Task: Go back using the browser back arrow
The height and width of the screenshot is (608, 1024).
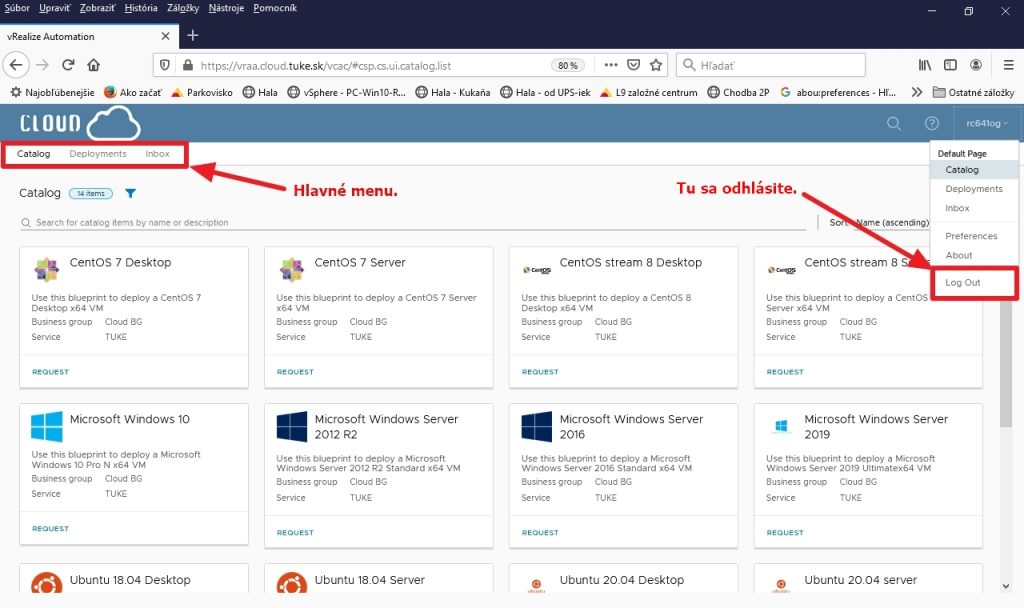Action: coord(16,65)
